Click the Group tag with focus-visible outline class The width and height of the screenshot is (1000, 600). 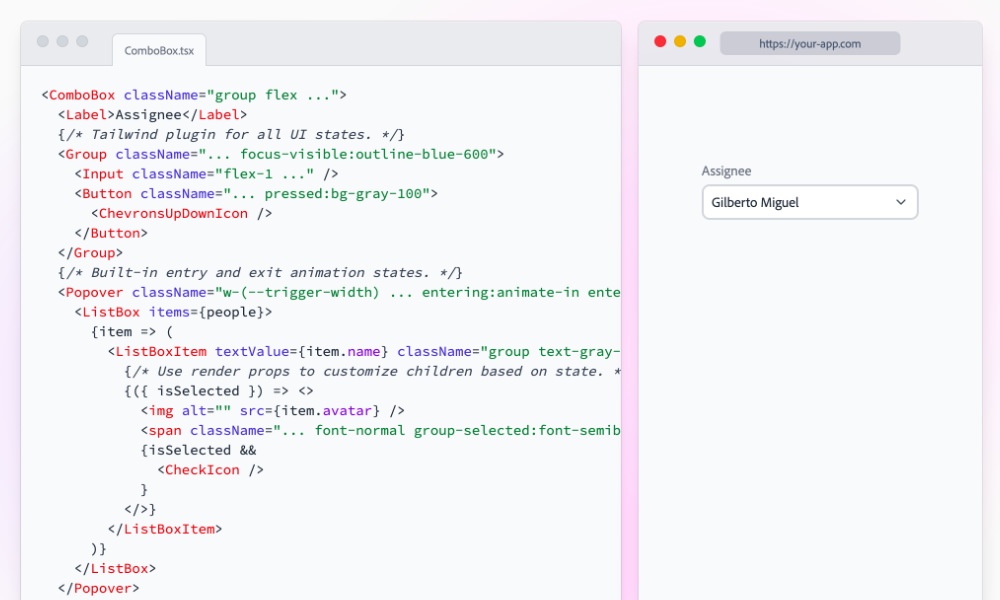[x=88, y=153]
